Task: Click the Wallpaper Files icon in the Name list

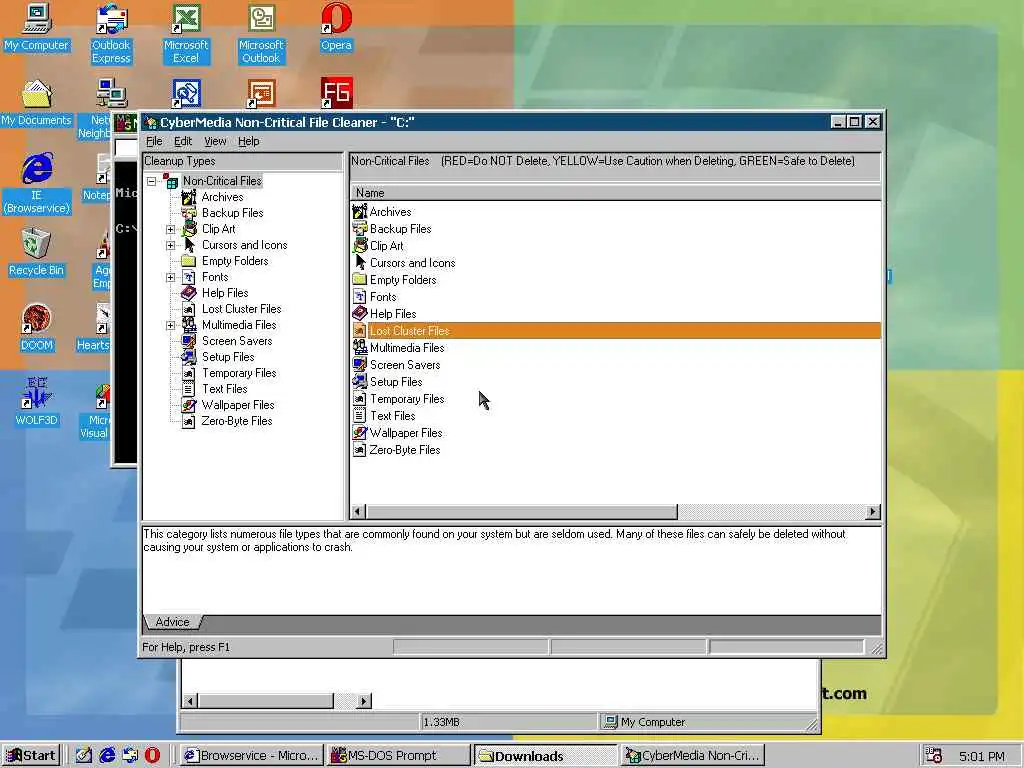Action: coord(360,432)
